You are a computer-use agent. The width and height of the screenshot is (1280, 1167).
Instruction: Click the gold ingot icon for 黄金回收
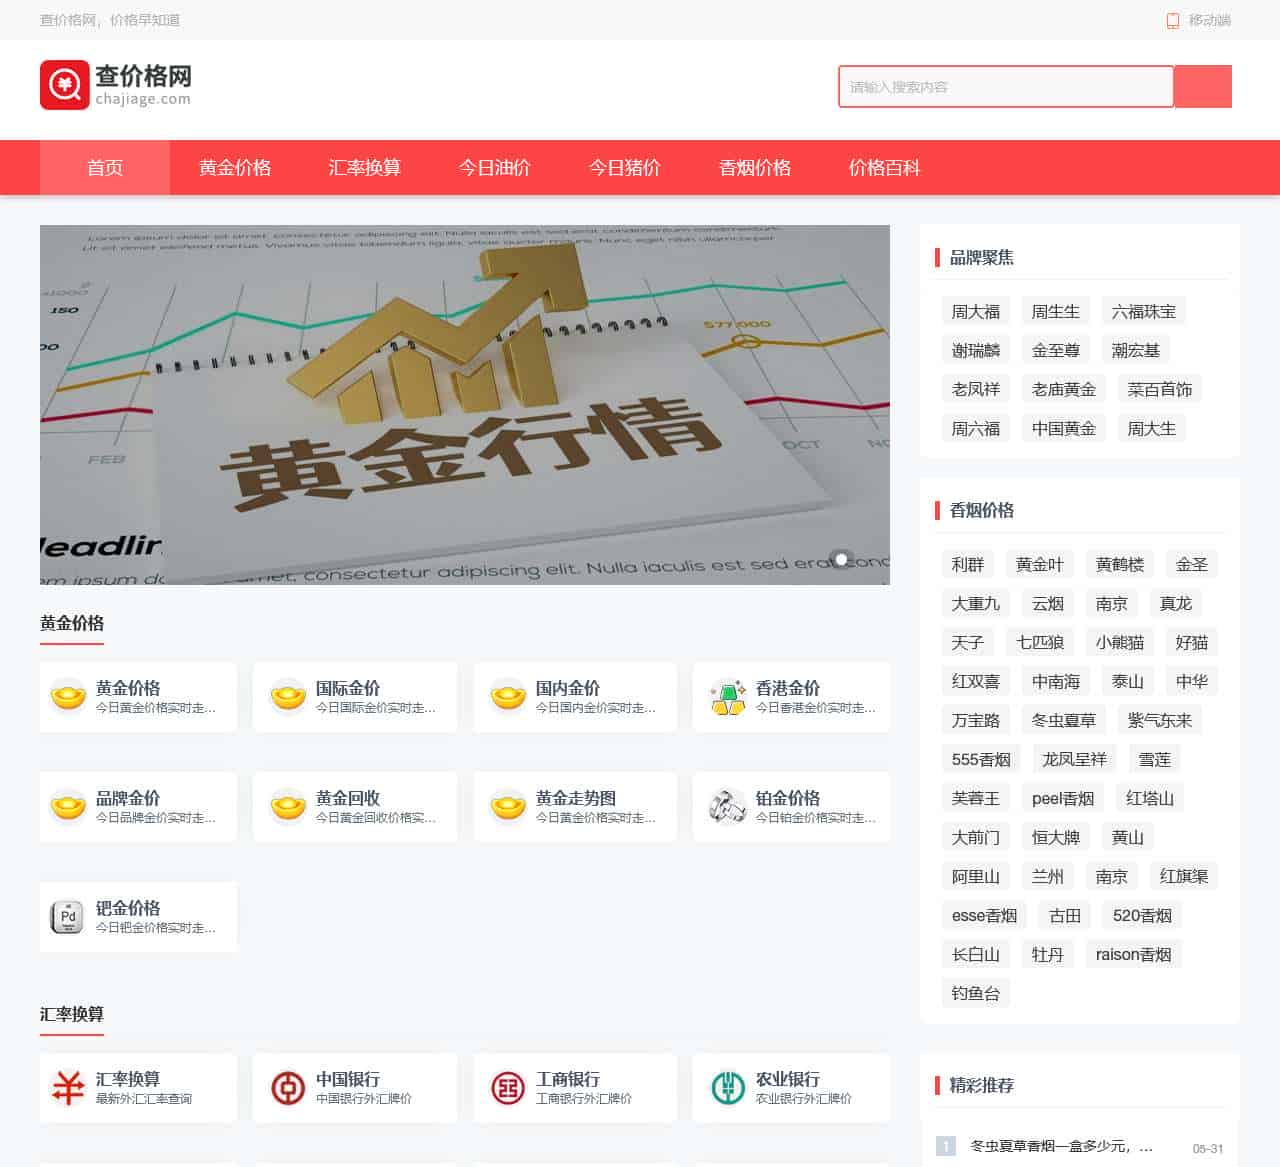(288, 806)
